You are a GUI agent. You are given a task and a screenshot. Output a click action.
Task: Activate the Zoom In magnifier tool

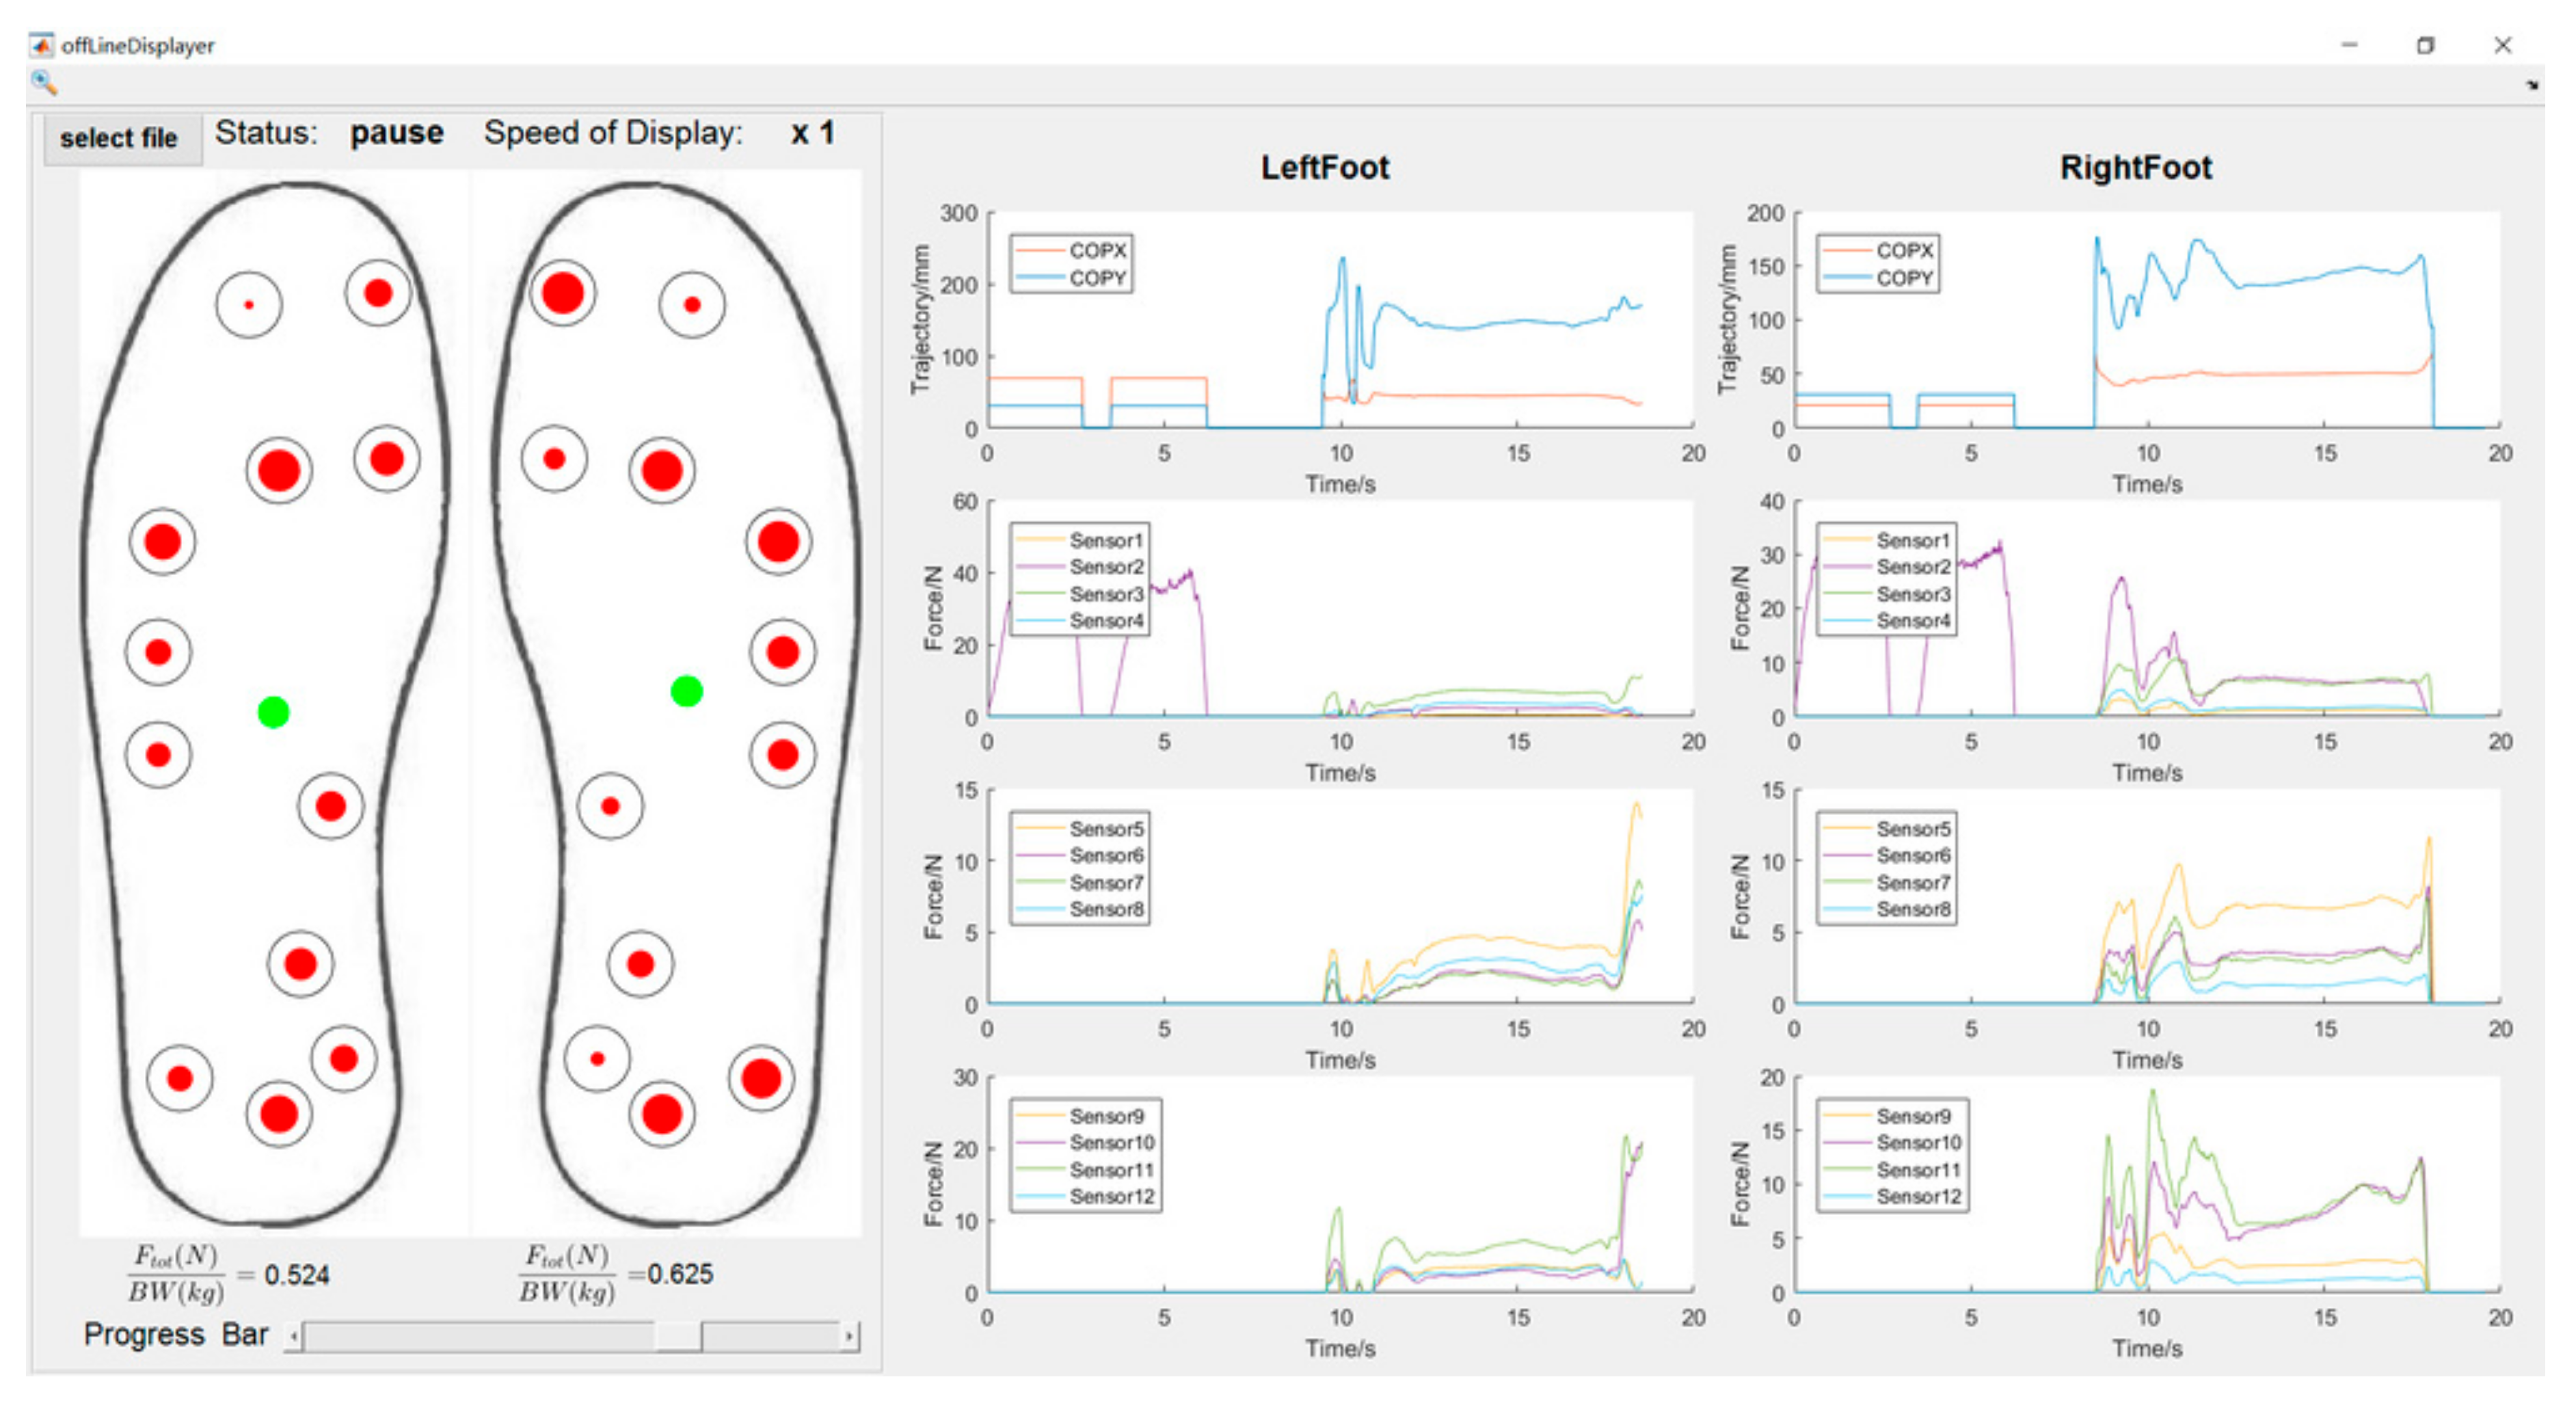click(x=43, y=82)
